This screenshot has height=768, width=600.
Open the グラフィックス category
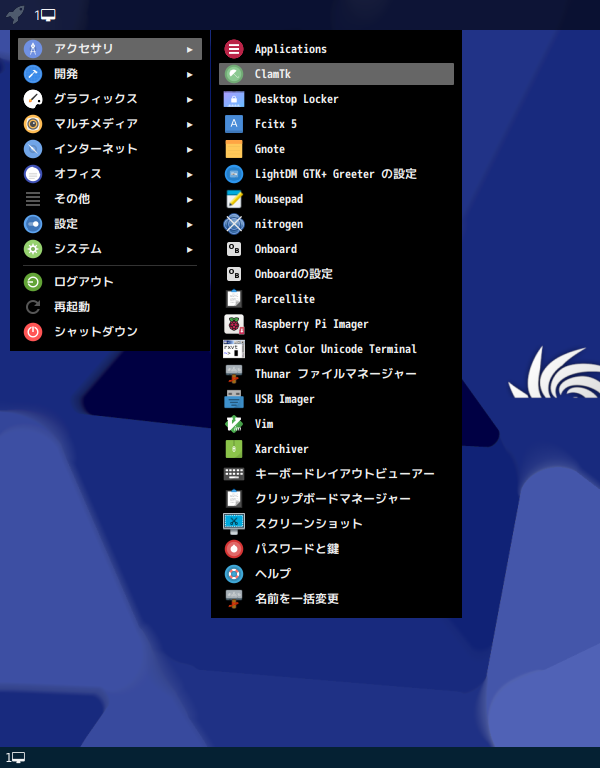(x=110, y=99)
